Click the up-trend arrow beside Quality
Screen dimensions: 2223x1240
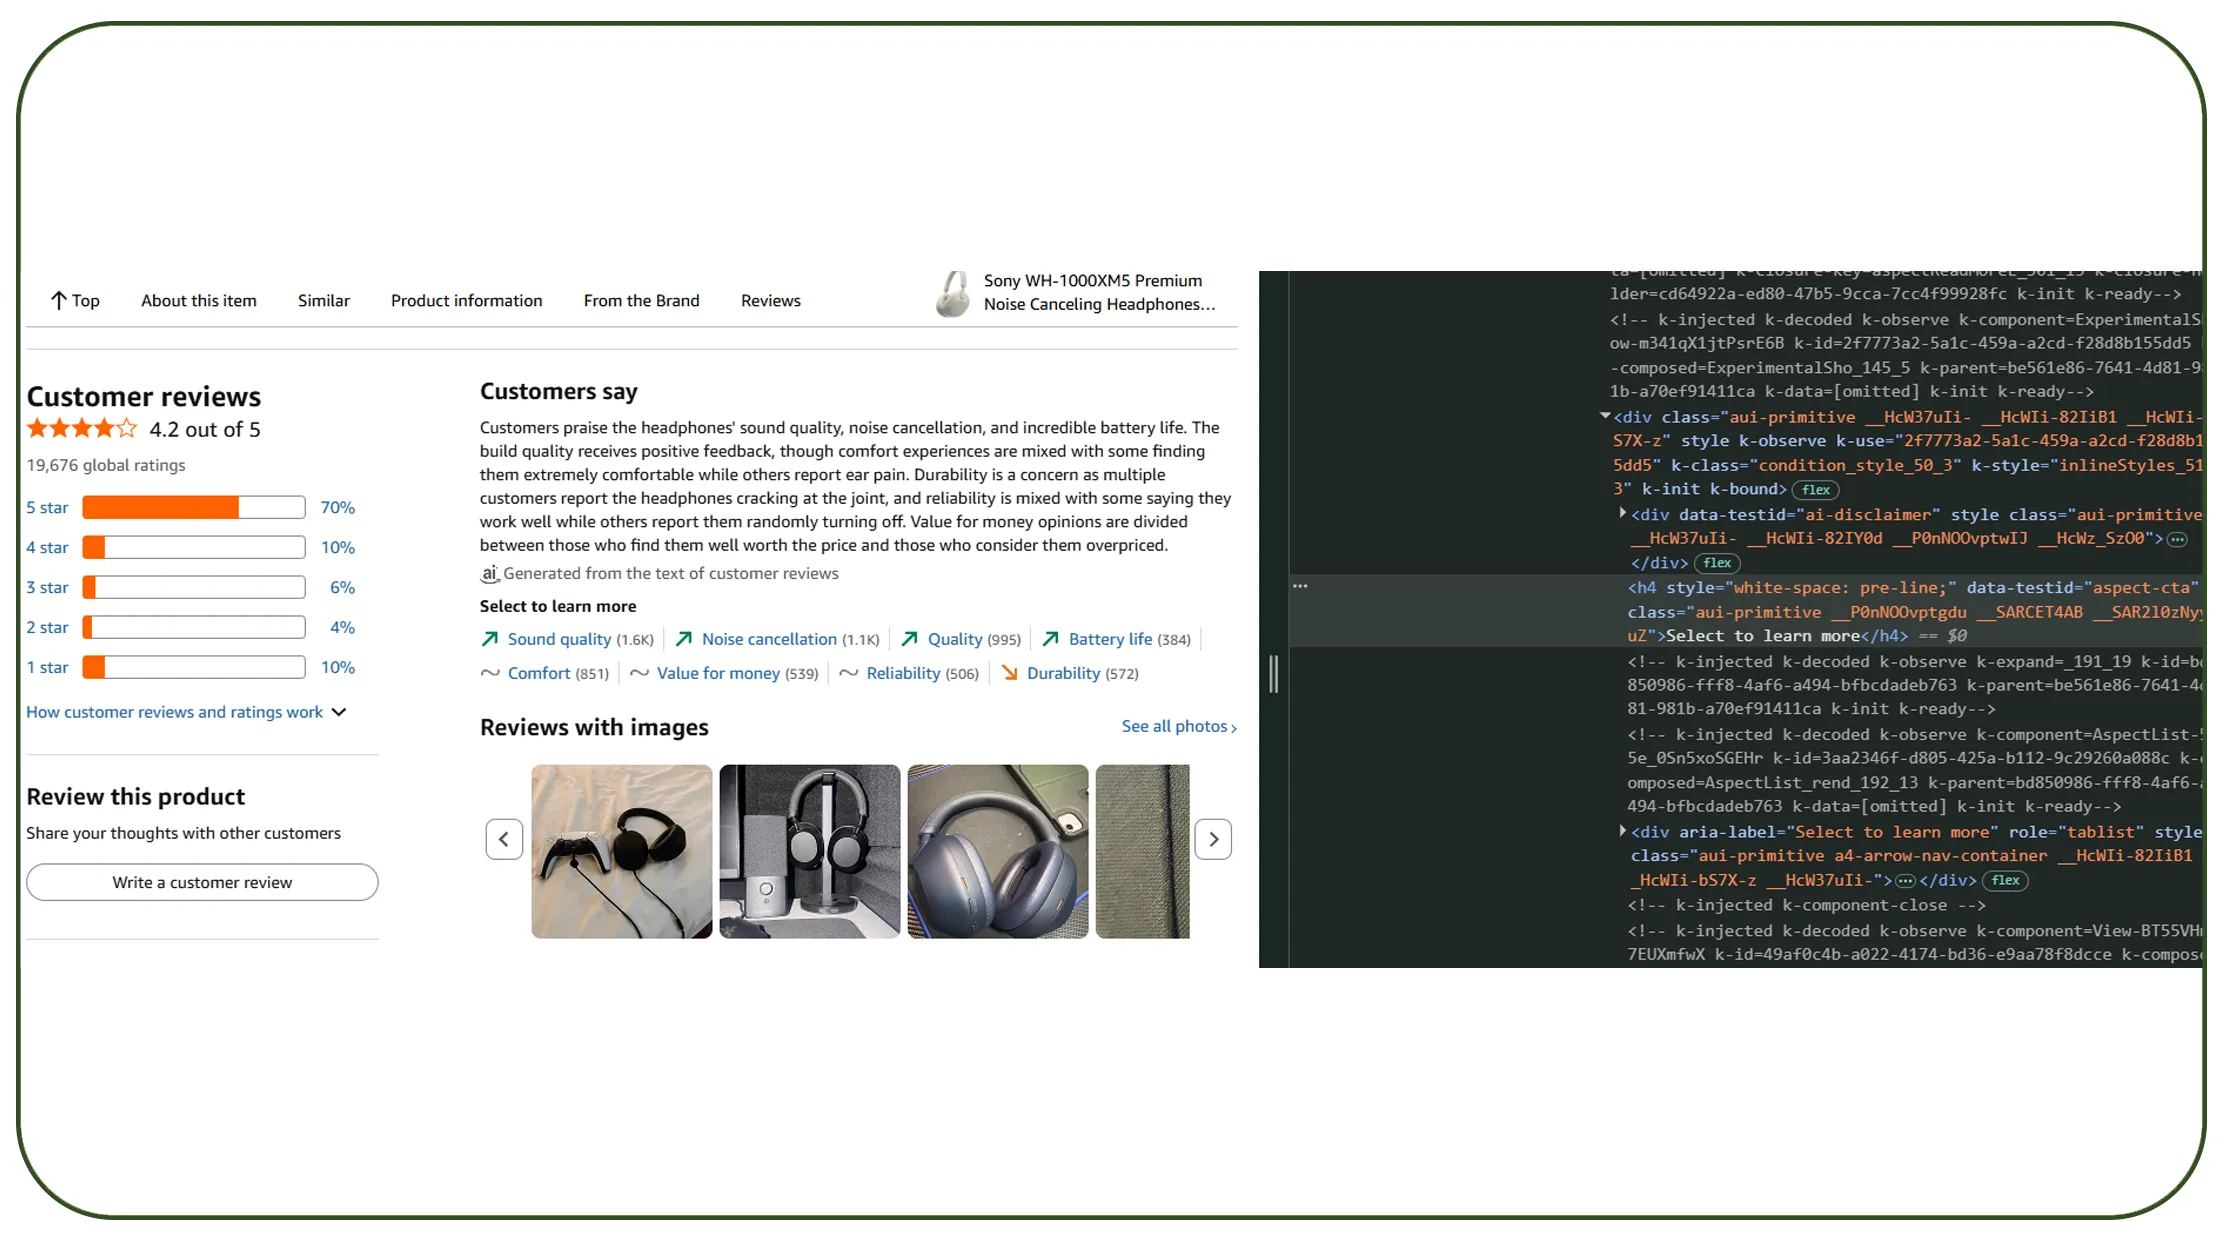click(x=910, y=639)
